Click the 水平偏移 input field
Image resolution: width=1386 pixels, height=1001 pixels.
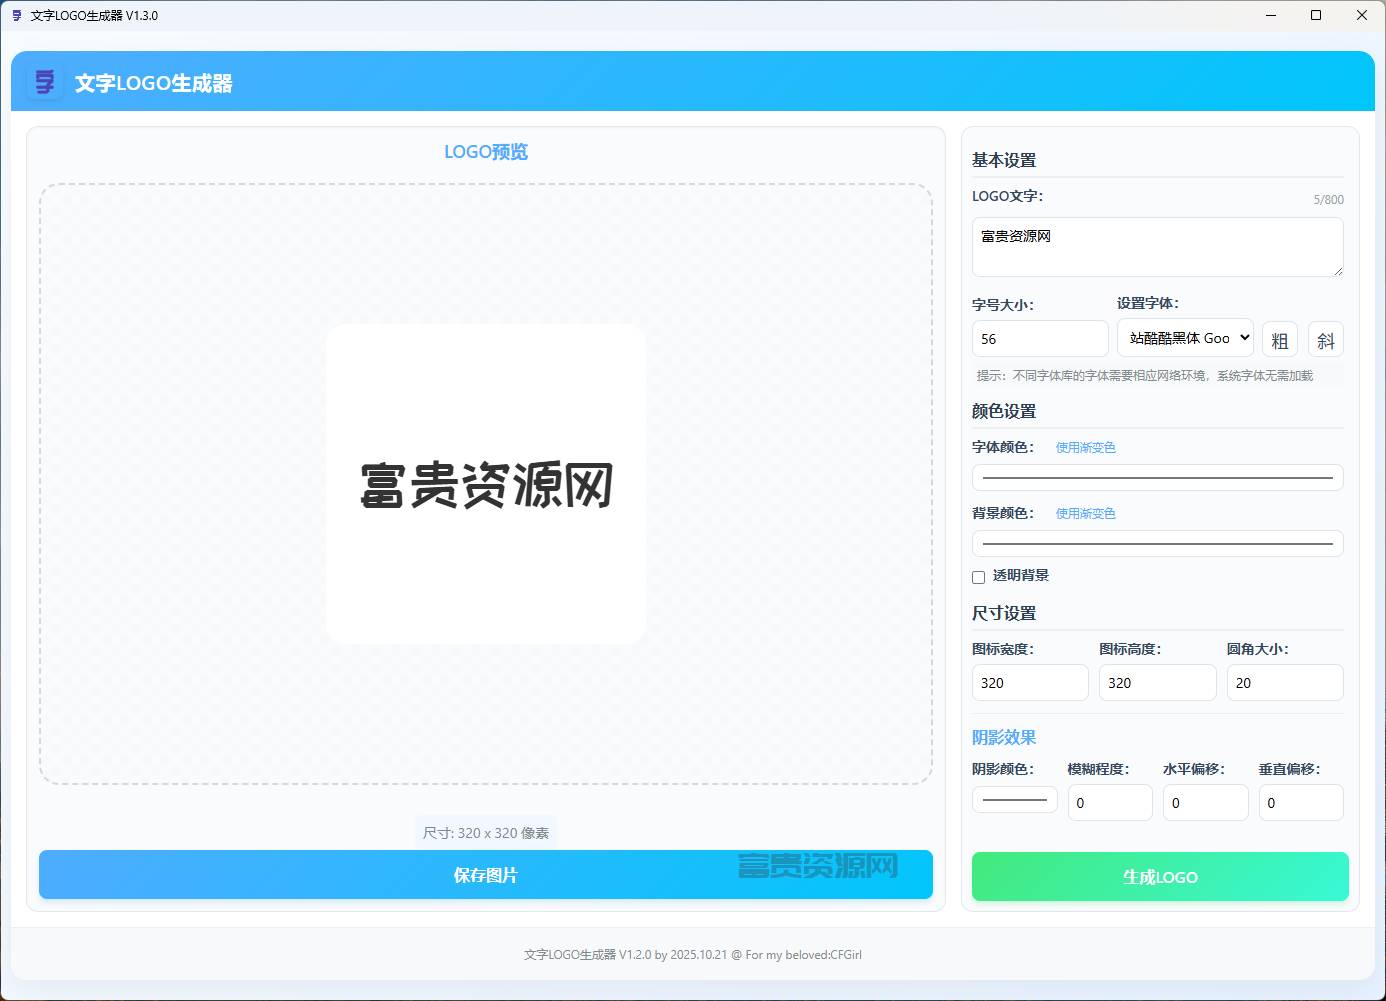tap(1206, 803)
